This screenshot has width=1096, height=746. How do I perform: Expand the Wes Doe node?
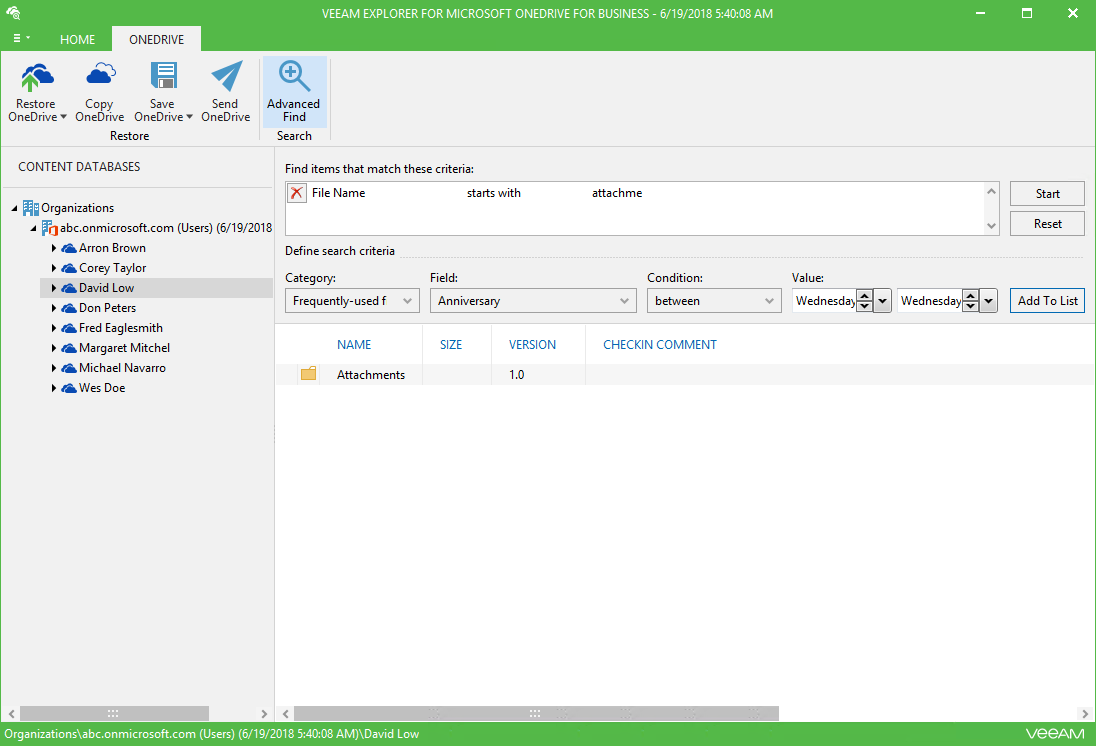click(x=53, y=388)
